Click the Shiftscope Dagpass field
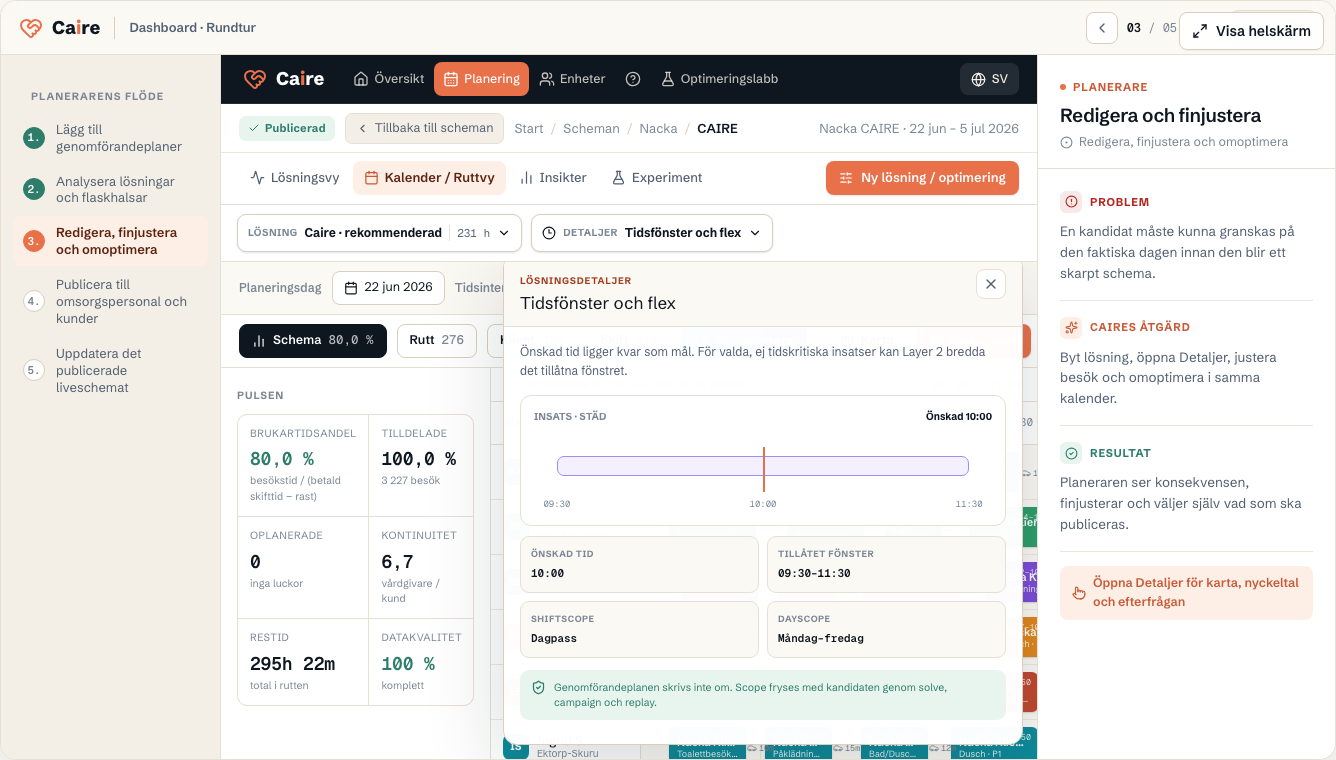Screen dimensions: 1336x760 [x=639, y=629]
